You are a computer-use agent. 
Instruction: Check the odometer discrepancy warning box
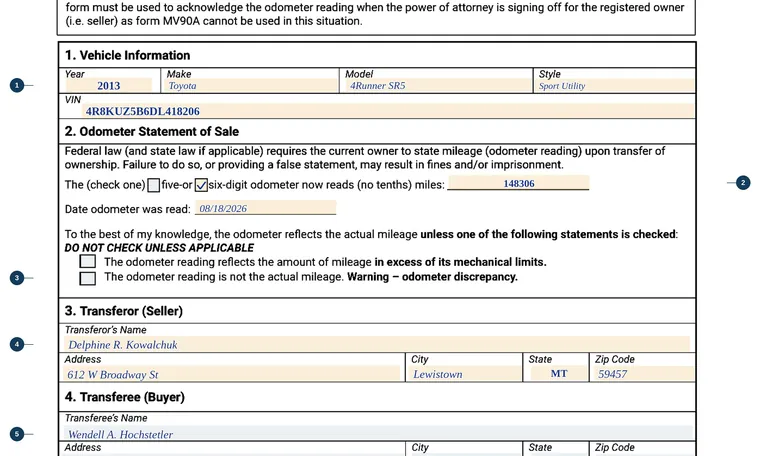point(88,278)
